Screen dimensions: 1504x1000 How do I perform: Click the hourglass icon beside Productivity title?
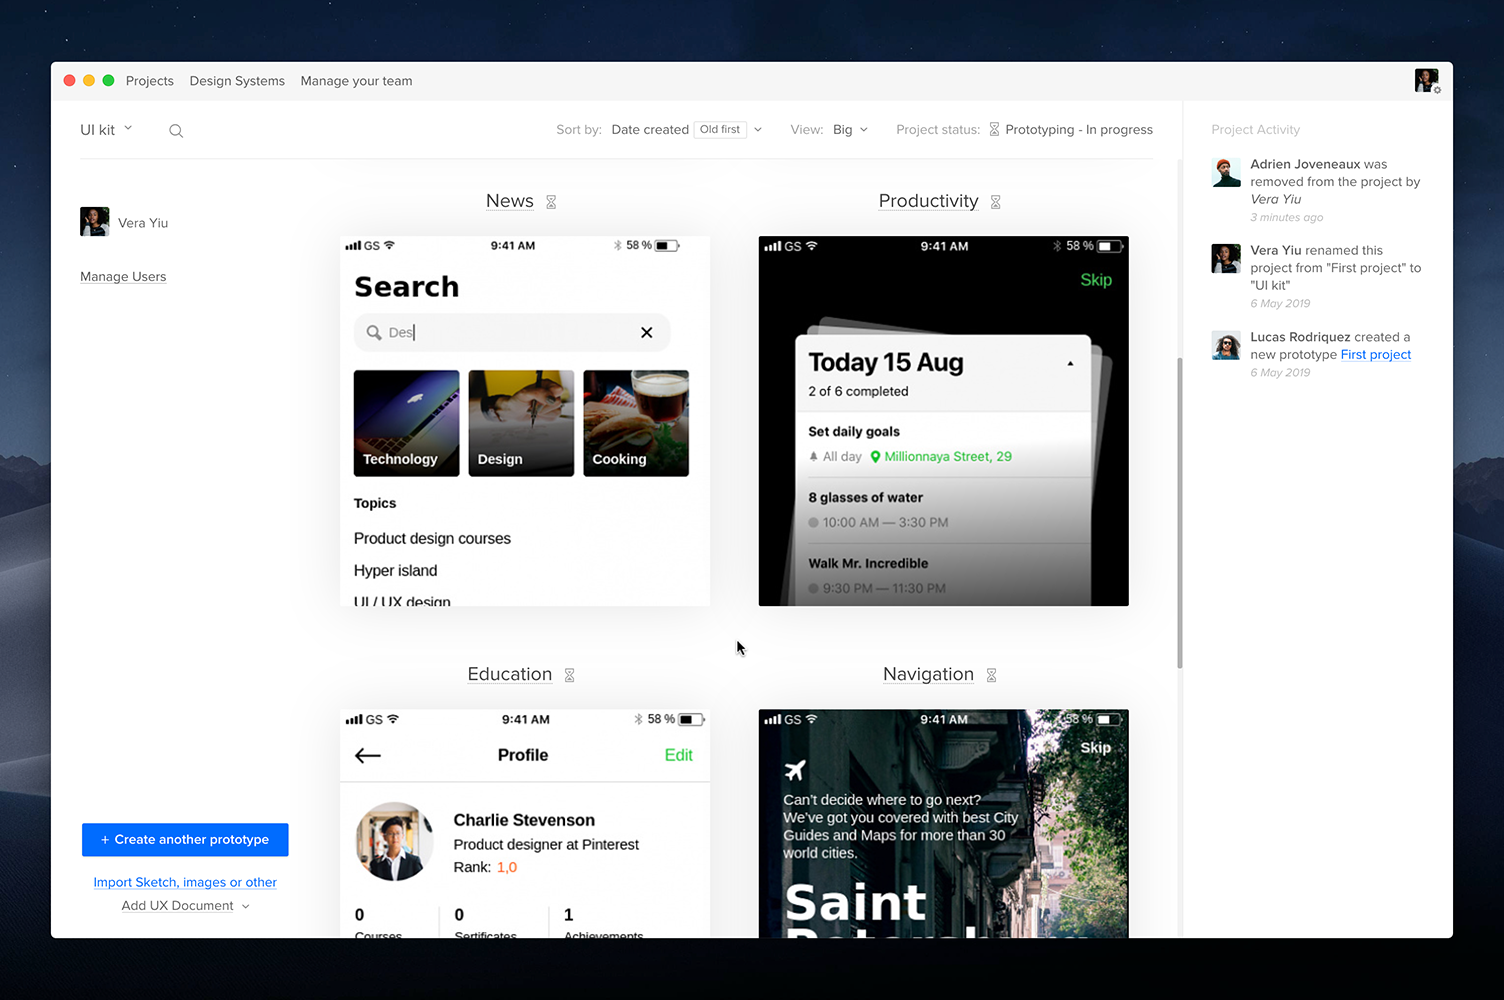(x=996, y=202)
